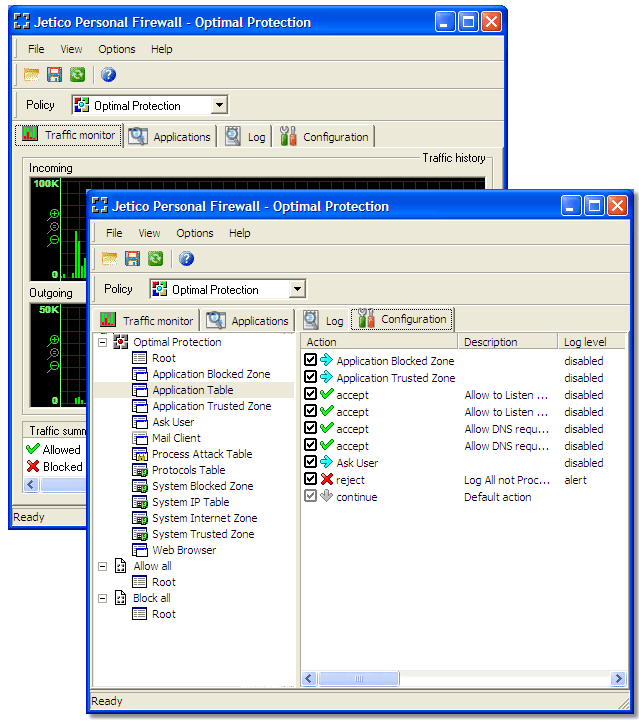Click the red X reject rule icon

tap(327, 479)
